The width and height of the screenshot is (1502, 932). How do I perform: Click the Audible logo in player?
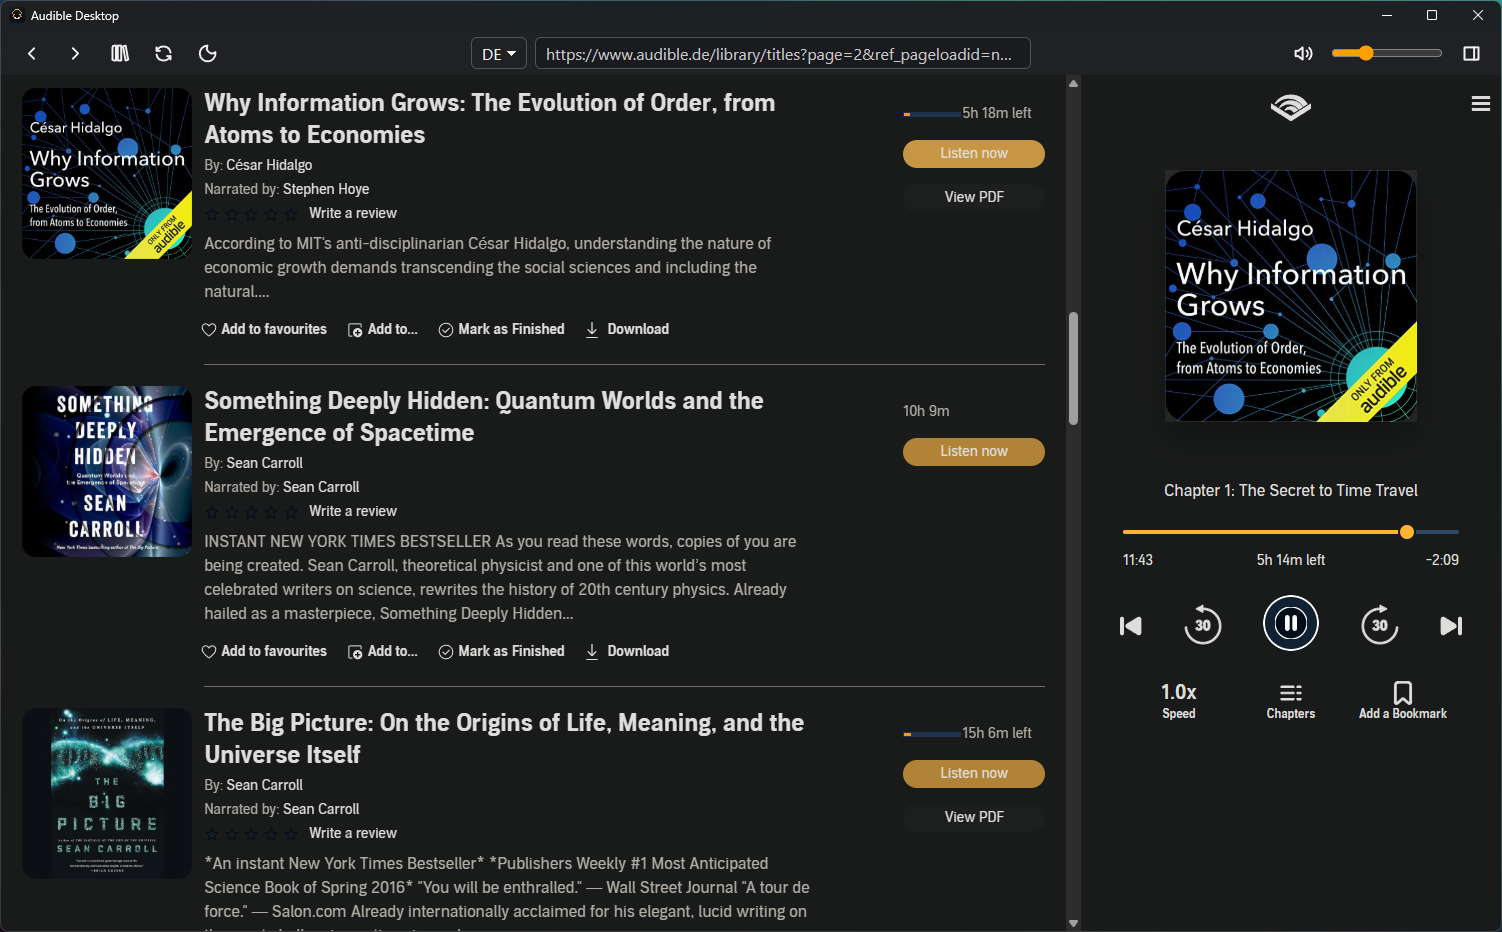1290,107
